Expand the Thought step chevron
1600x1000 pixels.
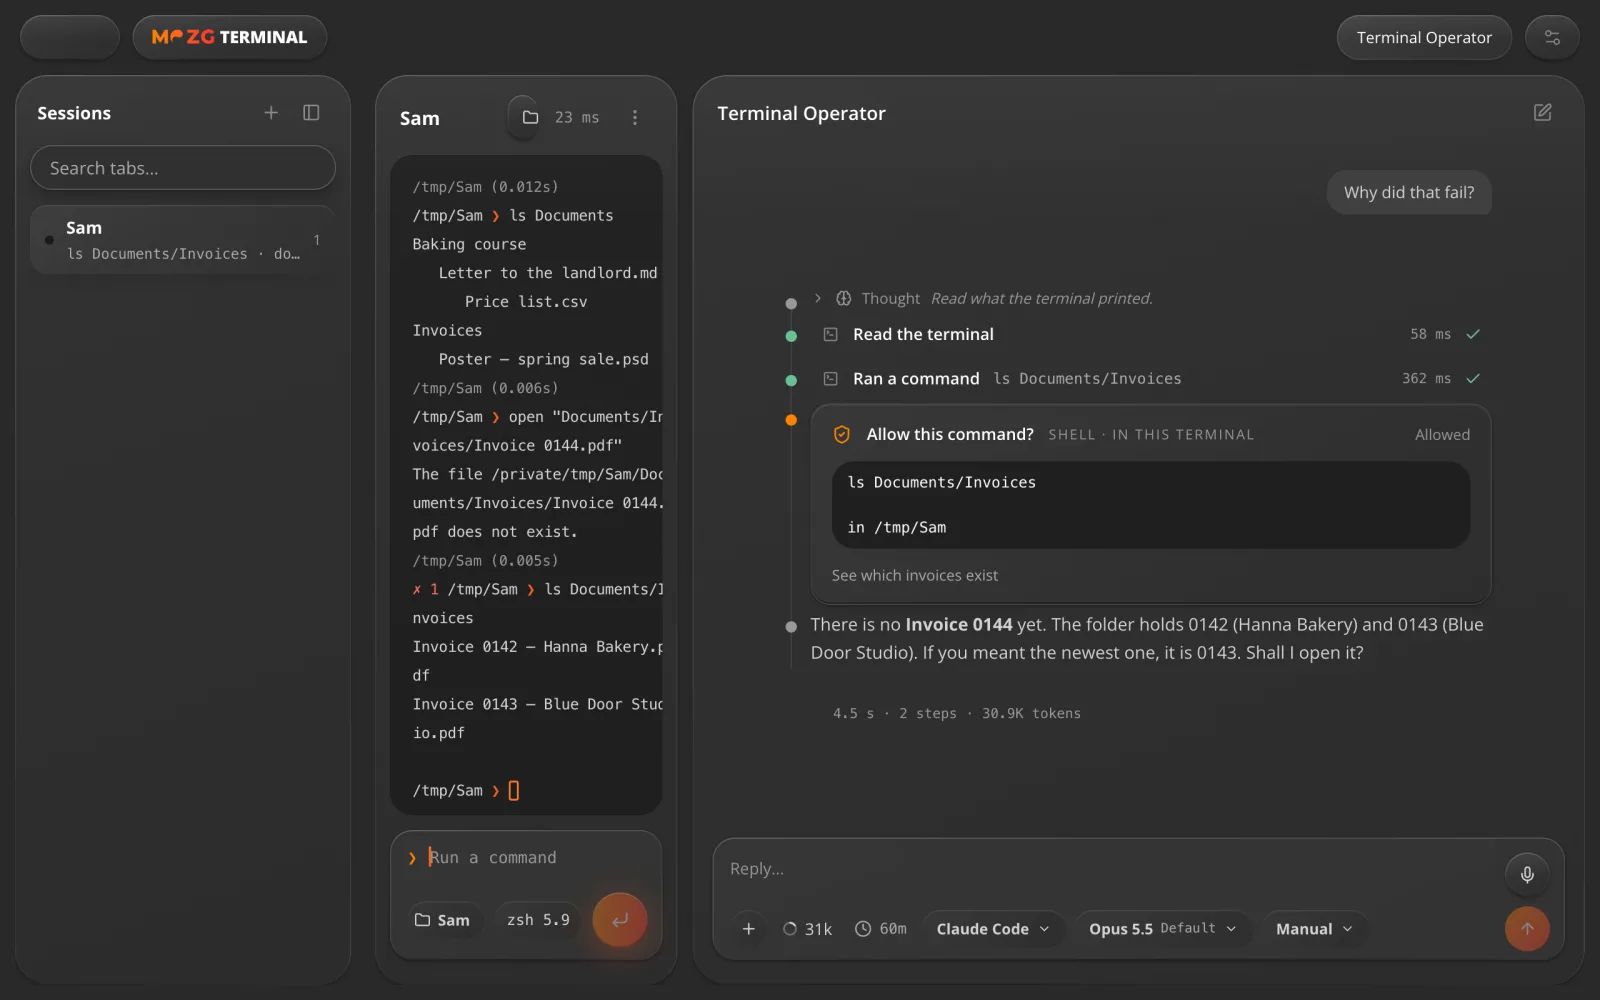(817, 298)
